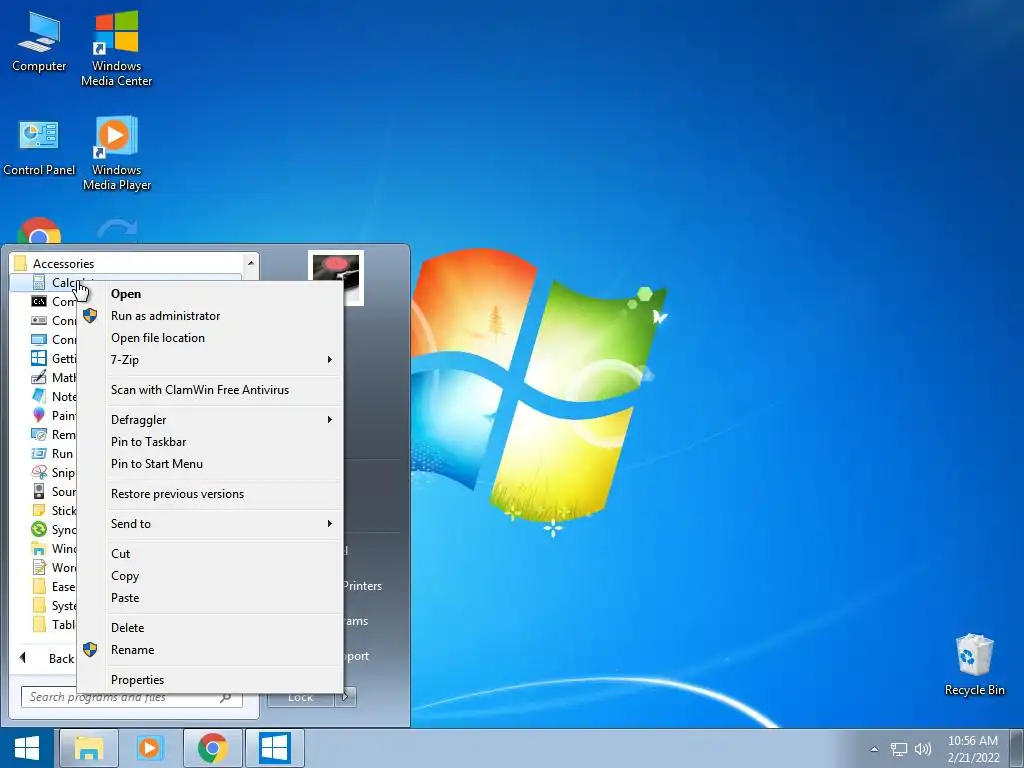This screenshot has height=768, width=1024.
Task: Open the Computer desktop icon
Action: pyautogui.click(x=39, y=43)
